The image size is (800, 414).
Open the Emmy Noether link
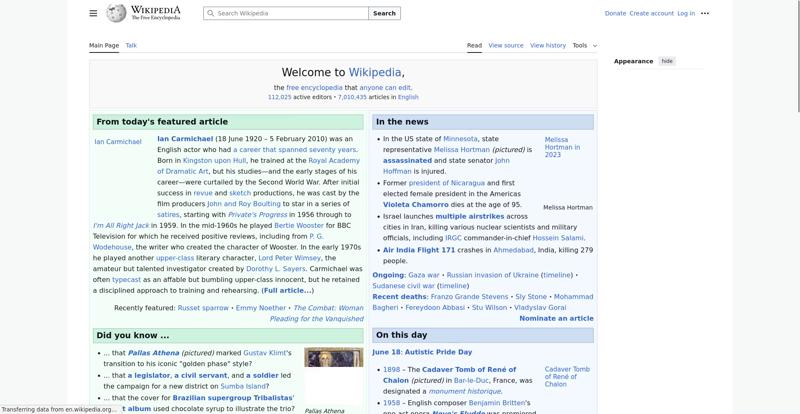pos(261,308)
